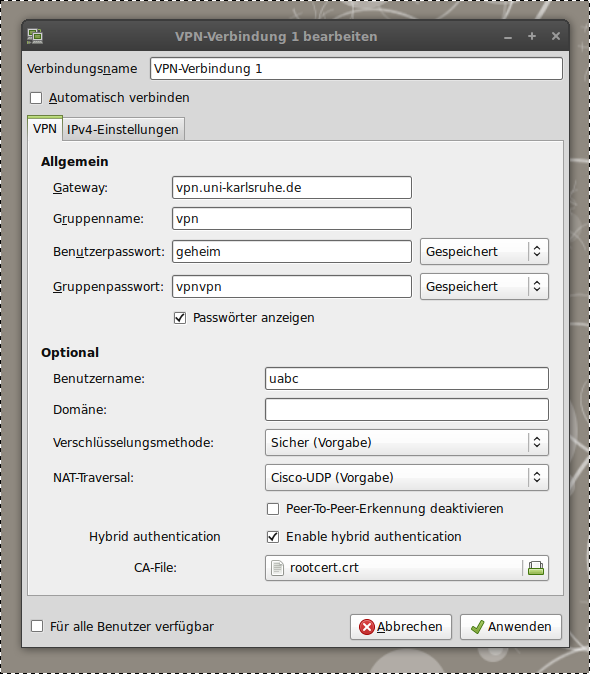Click the green checkmark icon on Anwenden
This screenshot has width=590, height=674.
click(x=477, y=627)
